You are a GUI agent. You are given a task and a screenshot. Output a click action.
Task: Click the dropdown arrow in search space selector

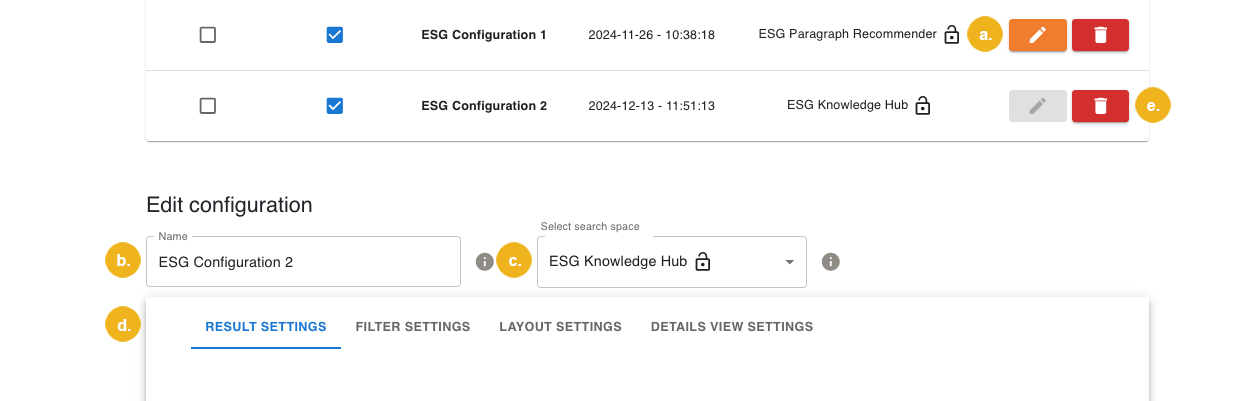[x=789, y=262]
